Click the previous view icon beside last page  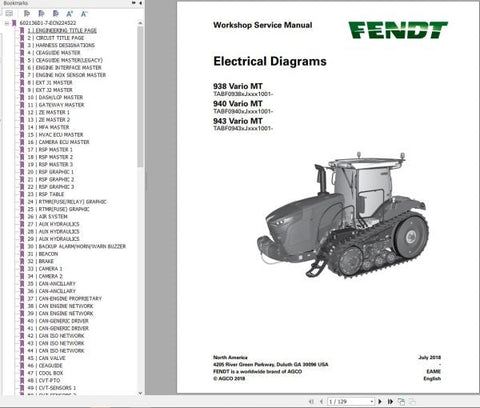(401, 402)
